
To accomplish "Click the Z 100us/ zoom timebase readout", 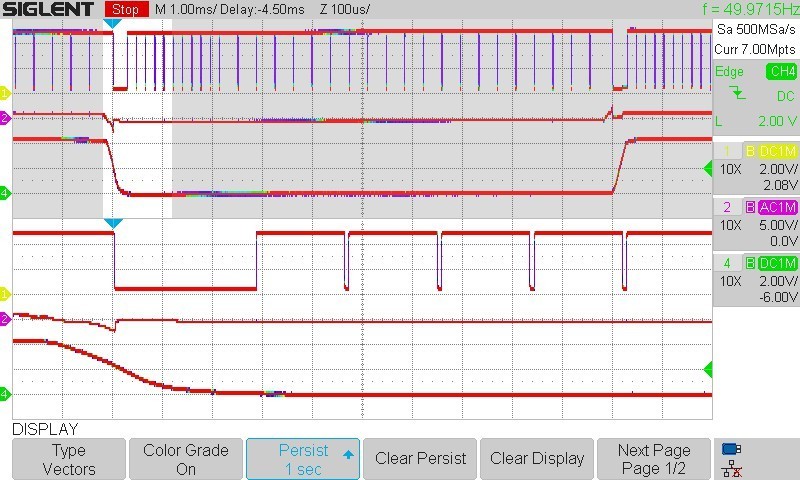I will point(345,9).
